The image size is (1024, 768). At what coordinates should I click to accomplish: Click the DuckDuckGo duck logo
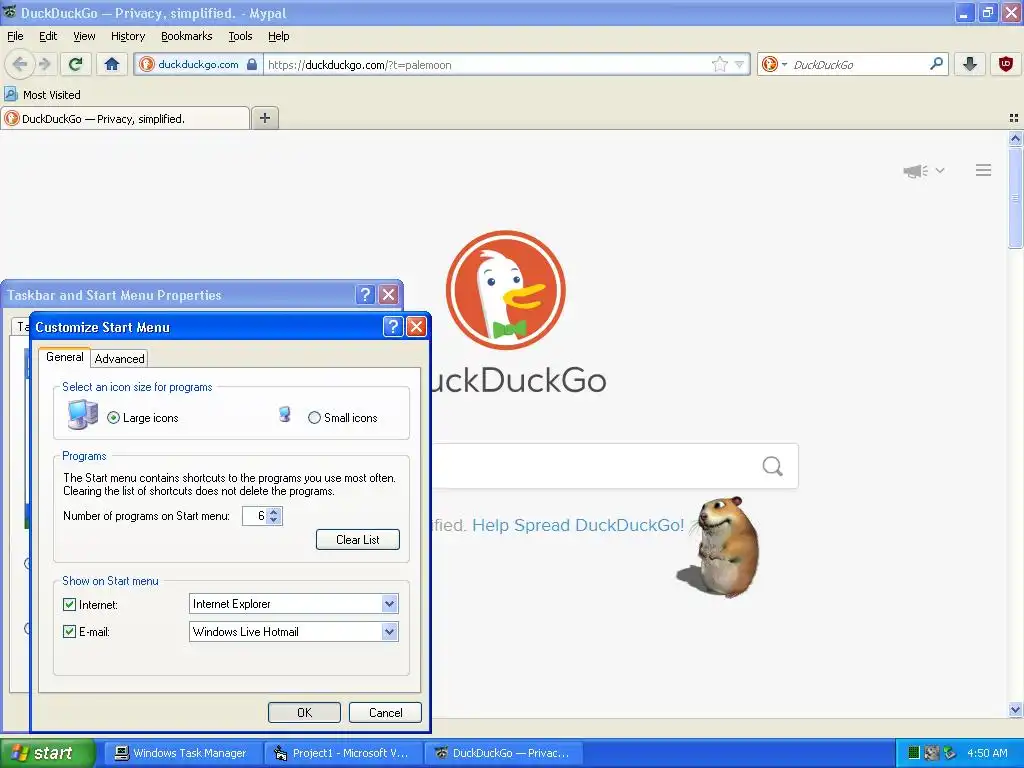point(505,290)
